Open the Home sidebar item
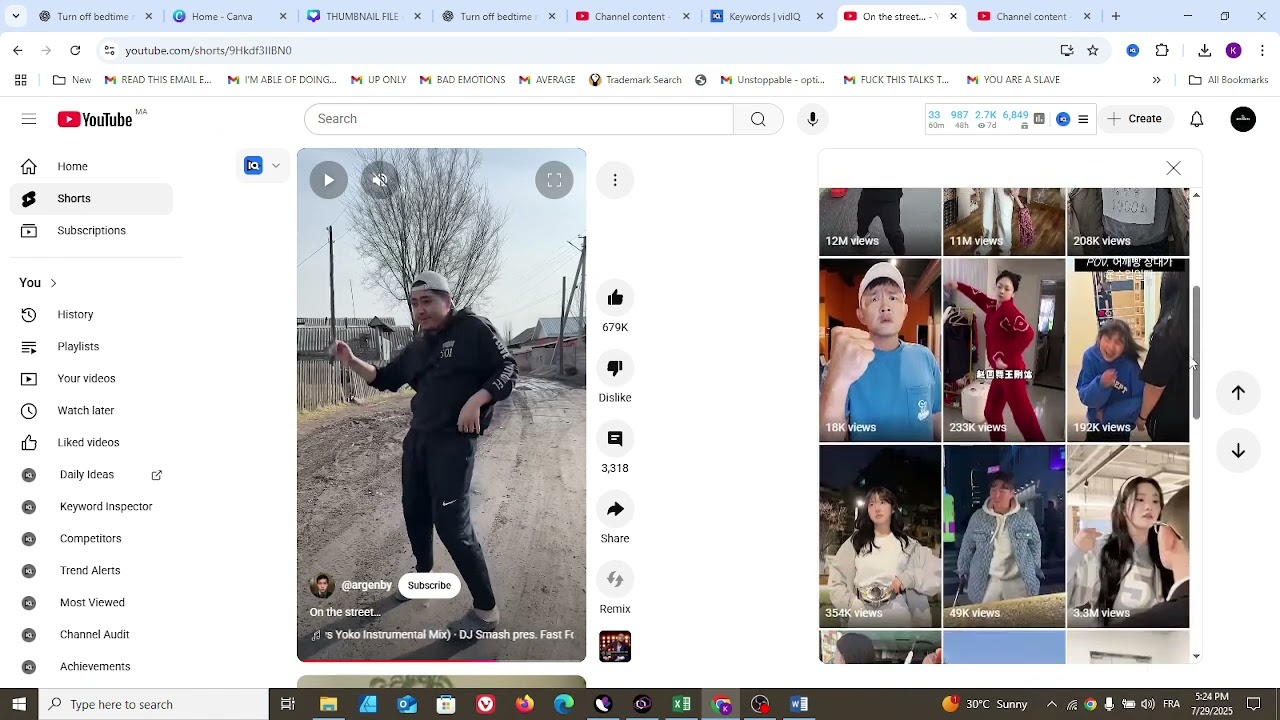1280x720 pixels. pyautogui.click(x=91, y=167)
